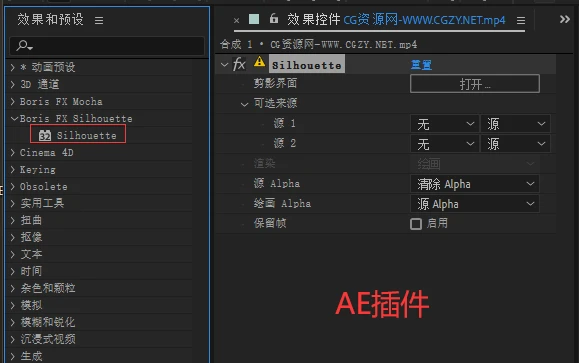
Task: Expand the Boris FX Mocha category
Action: (x=13, y=101)
